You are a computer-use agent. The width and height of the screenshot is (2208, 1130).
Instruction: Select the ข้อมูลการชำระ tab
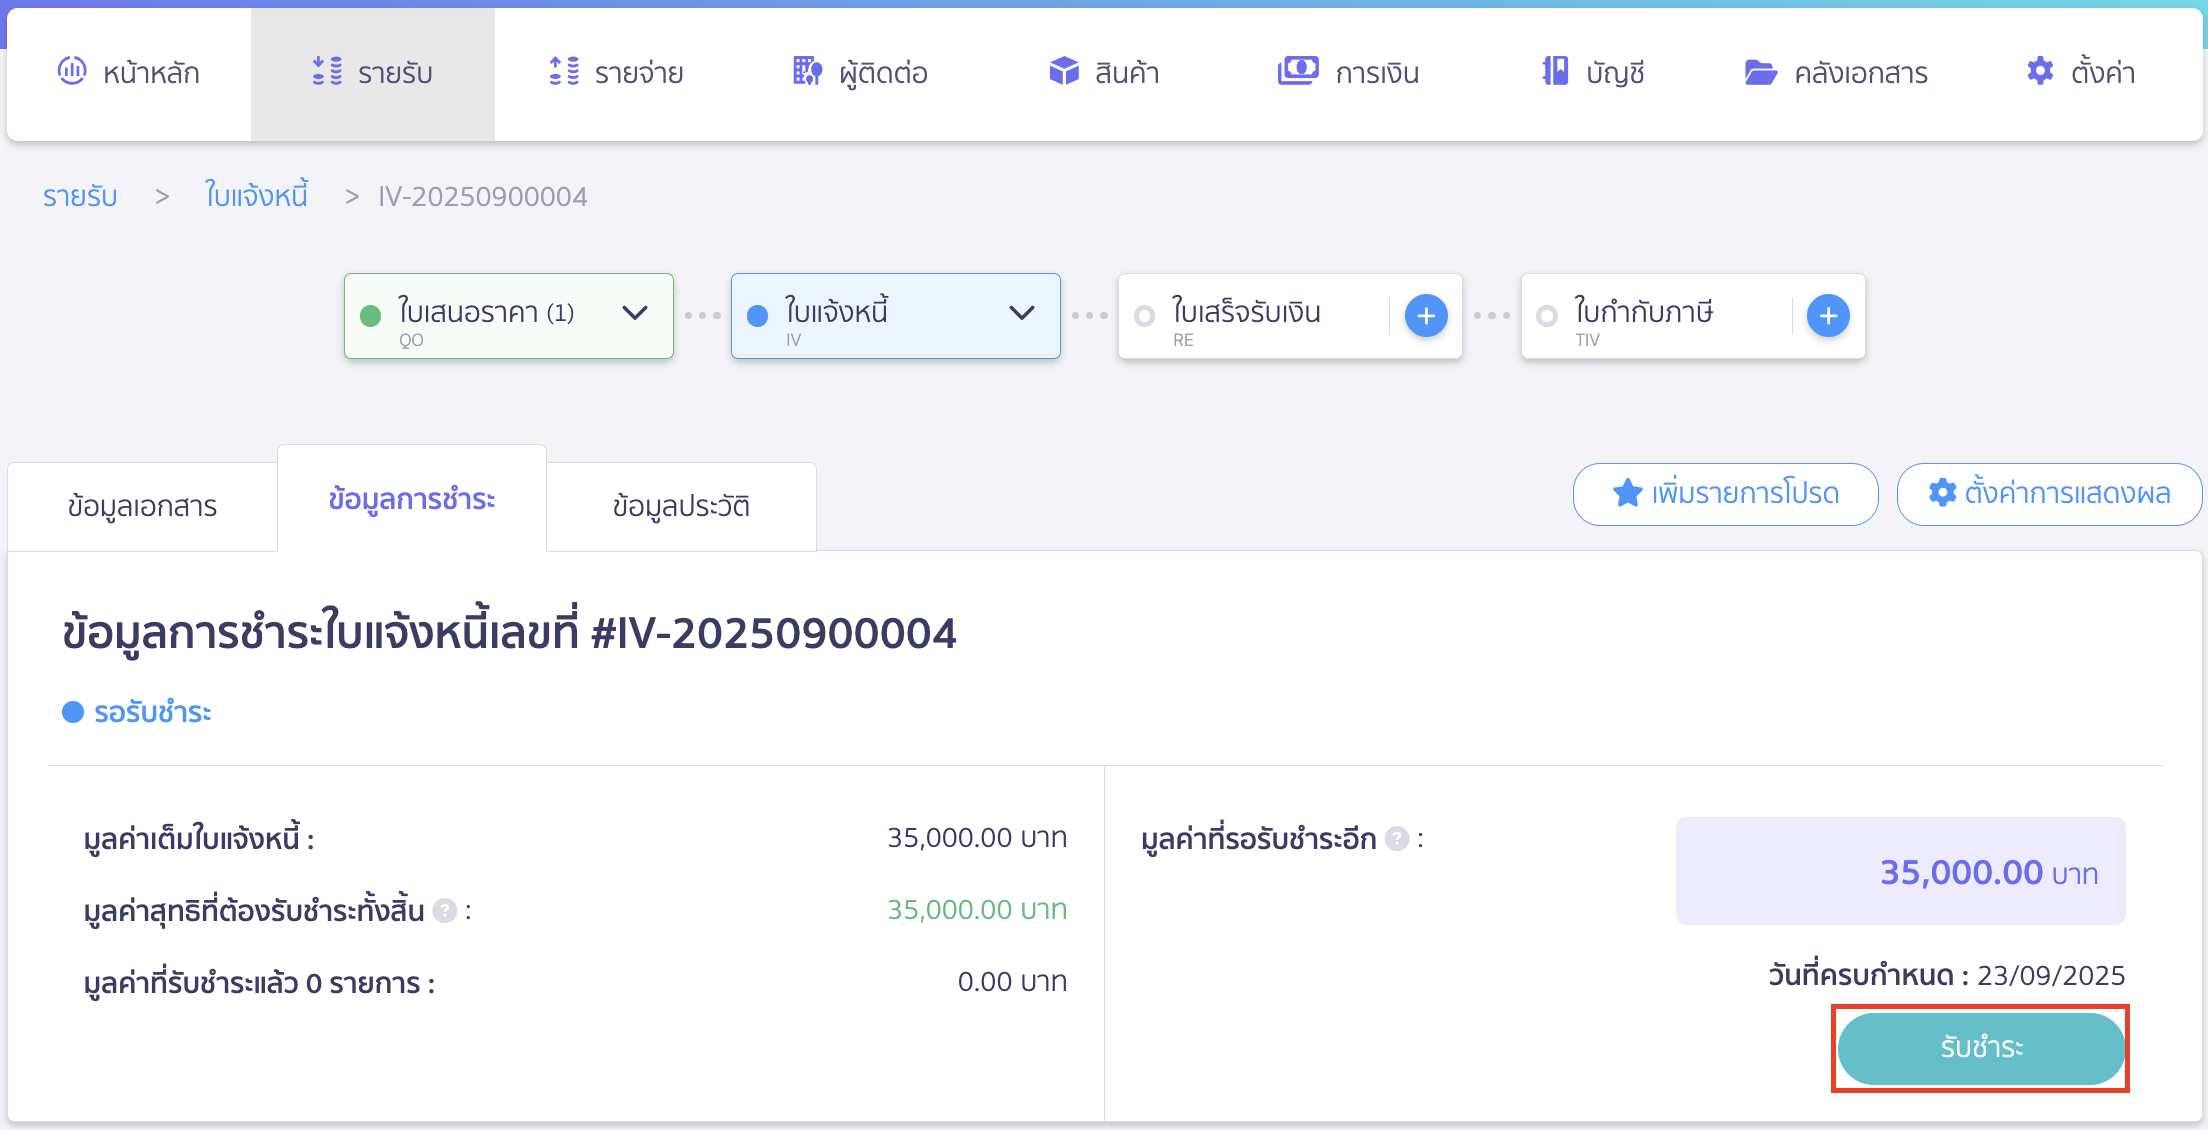pyautogui.click(x=412, y=498)
